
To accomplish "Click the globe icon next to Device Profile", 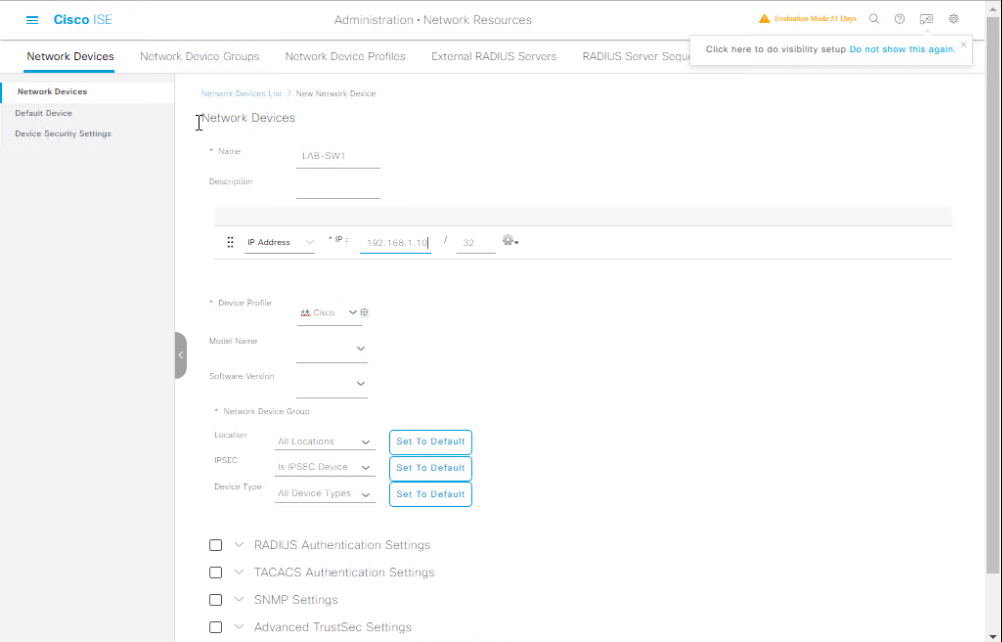I will click(x=364, y=312).
